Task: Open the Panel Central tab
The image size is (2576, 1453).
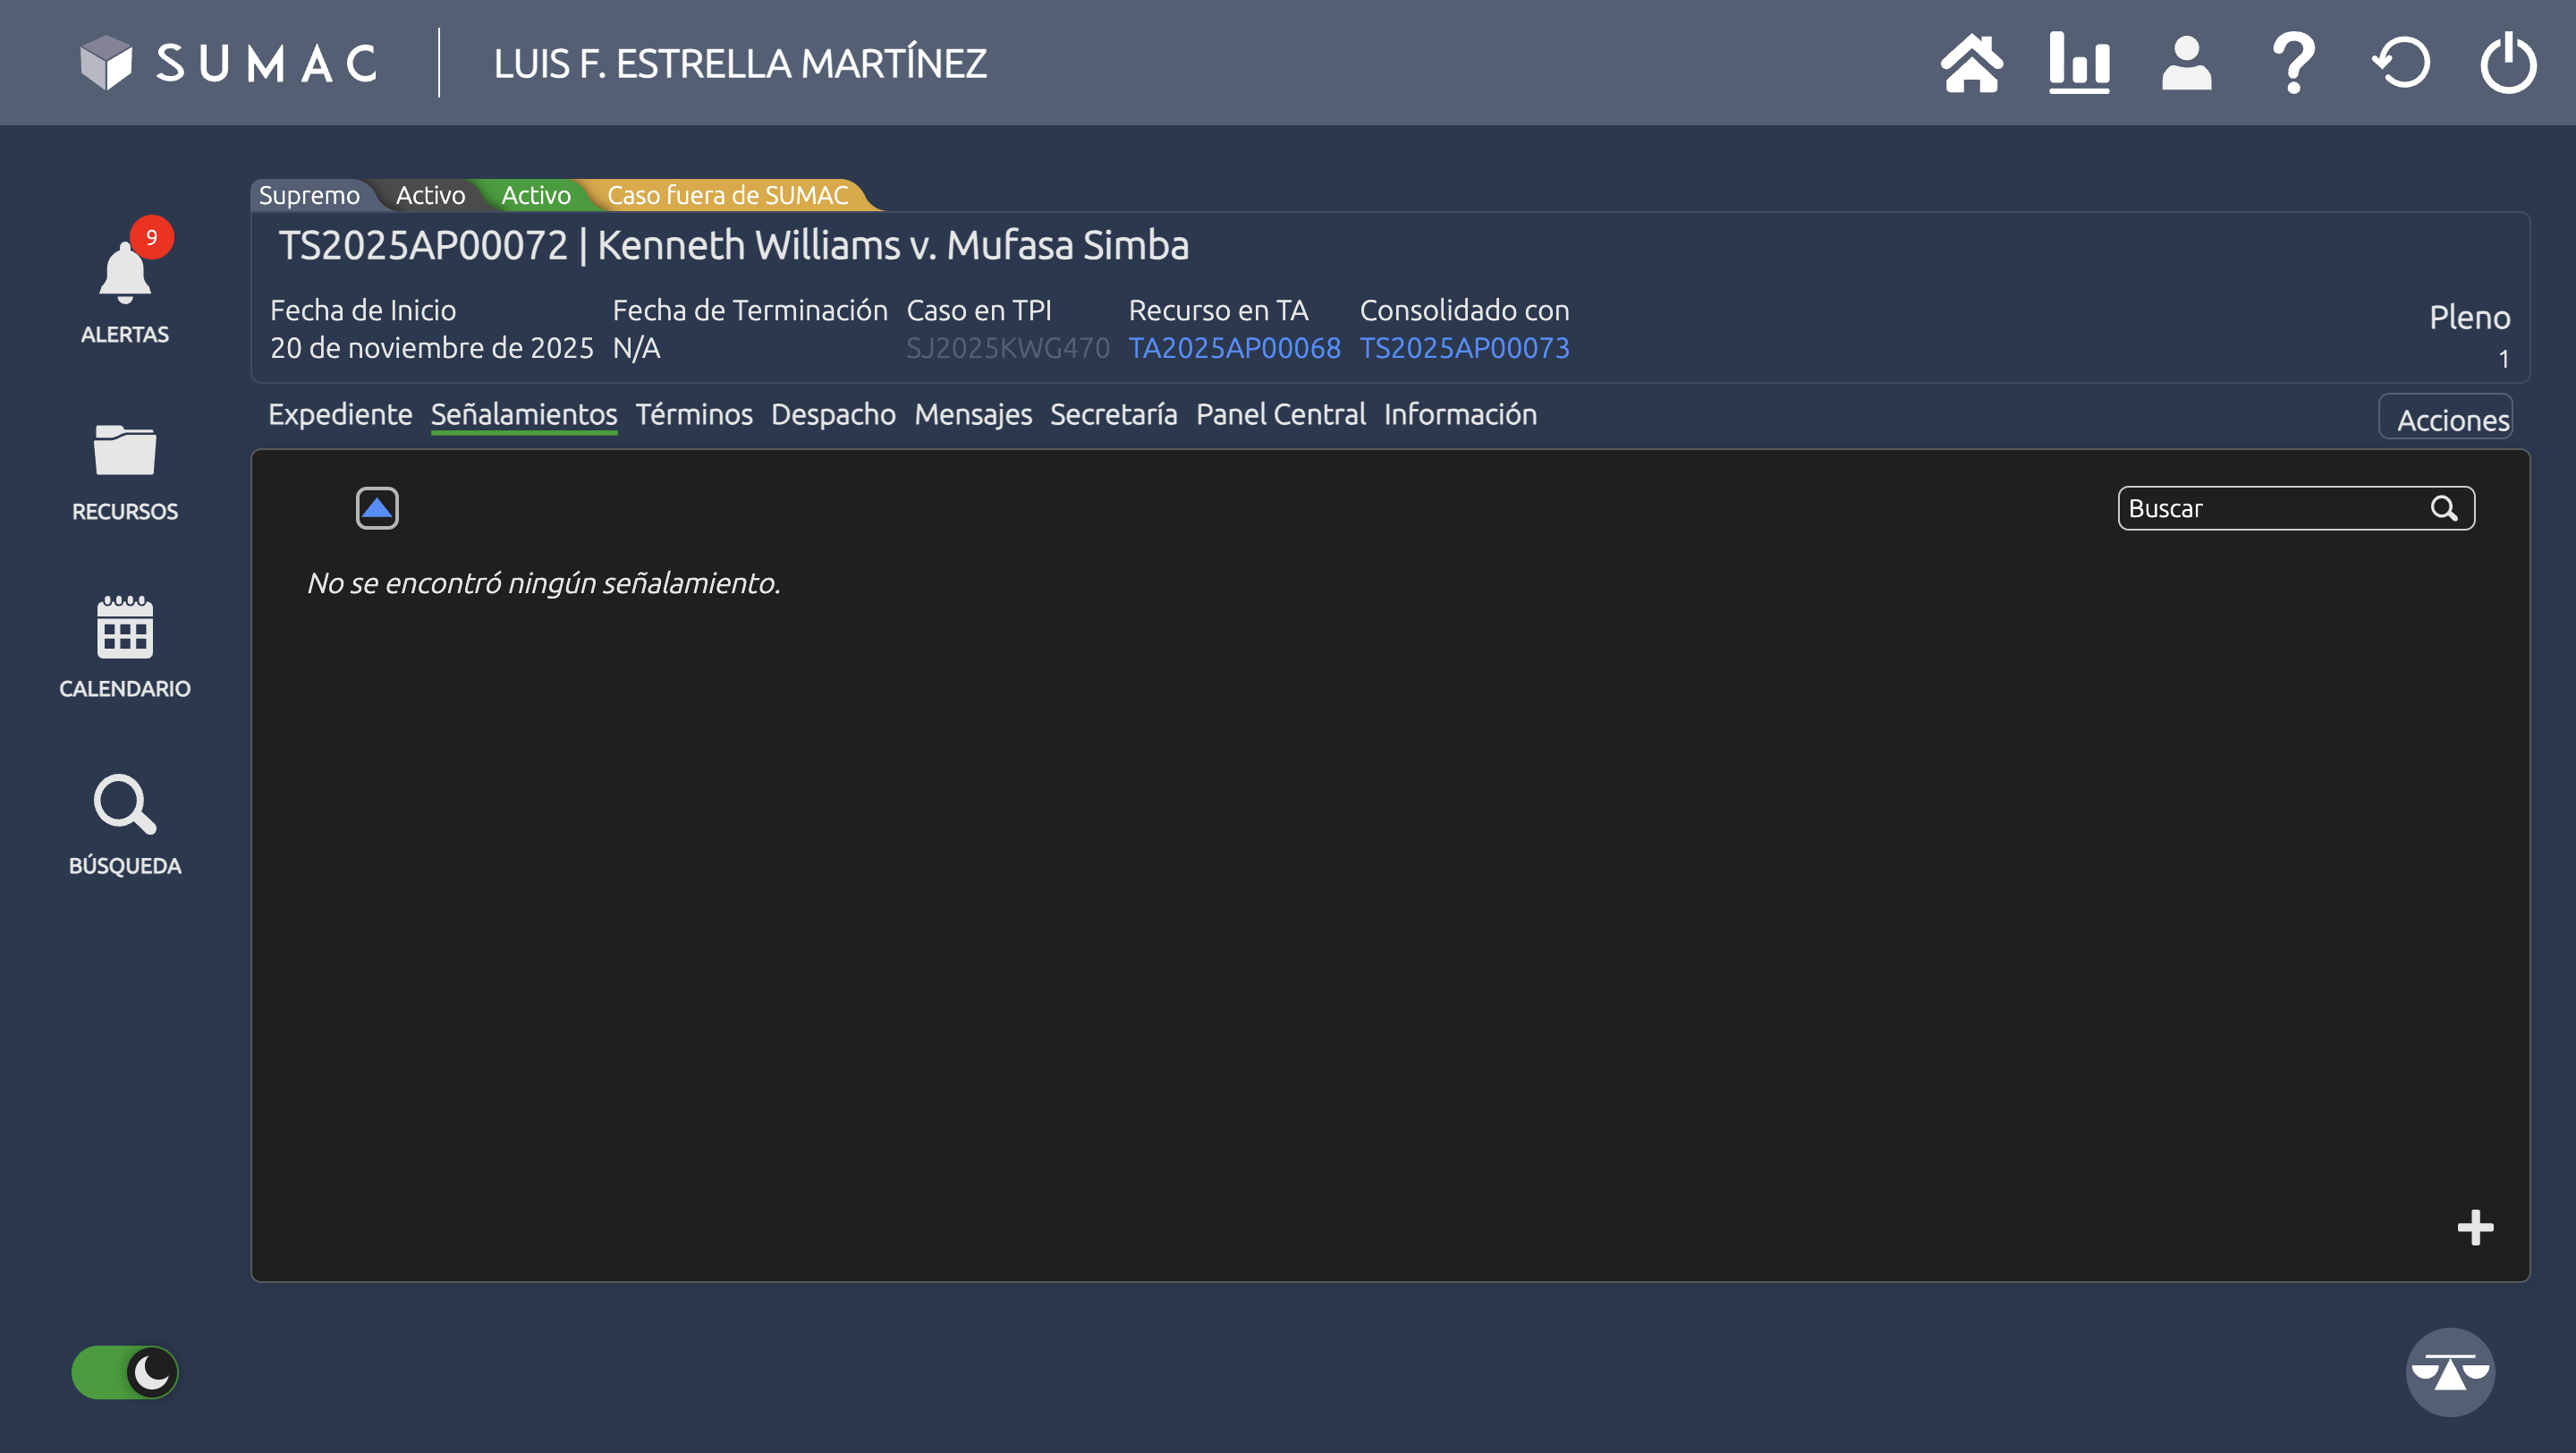Action: pyautogui.click(x=1280, y=414)
